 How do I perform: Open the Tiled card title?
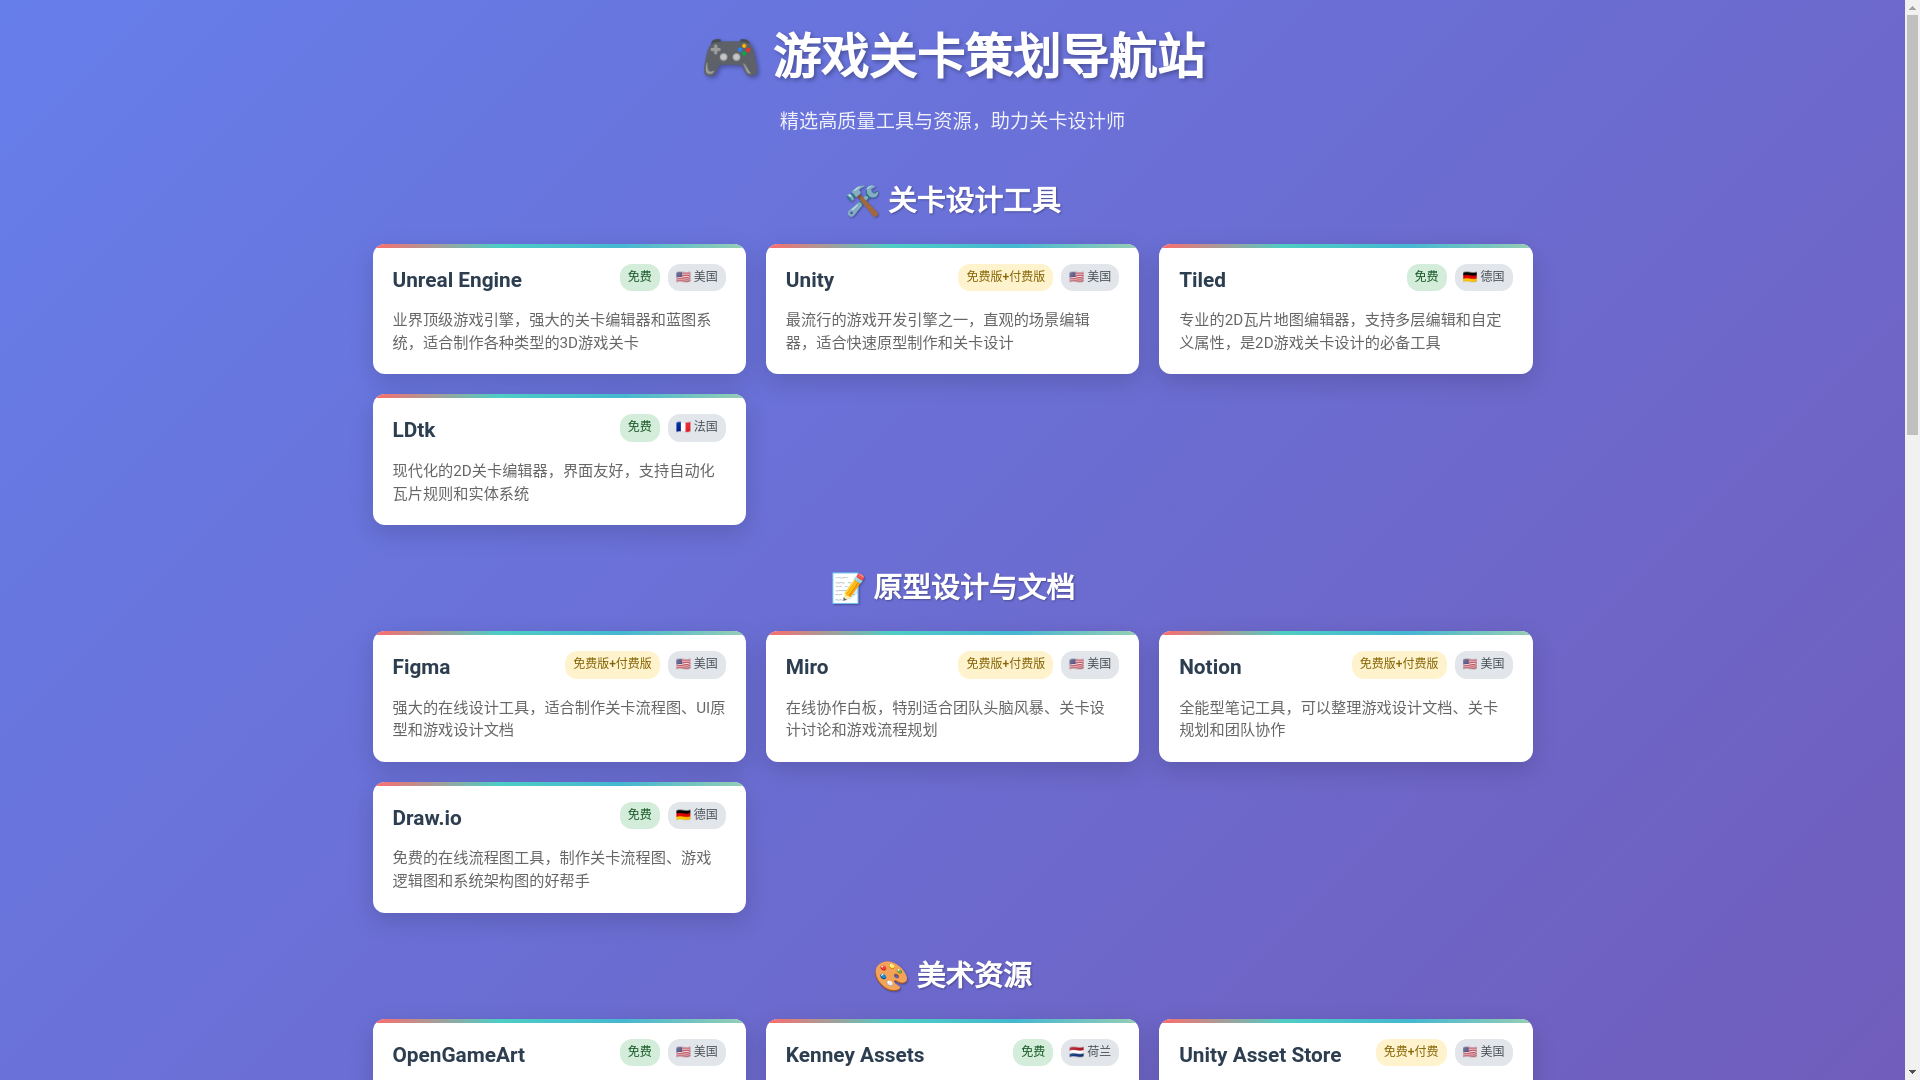pyautogui.click(x=1202, y=280)
